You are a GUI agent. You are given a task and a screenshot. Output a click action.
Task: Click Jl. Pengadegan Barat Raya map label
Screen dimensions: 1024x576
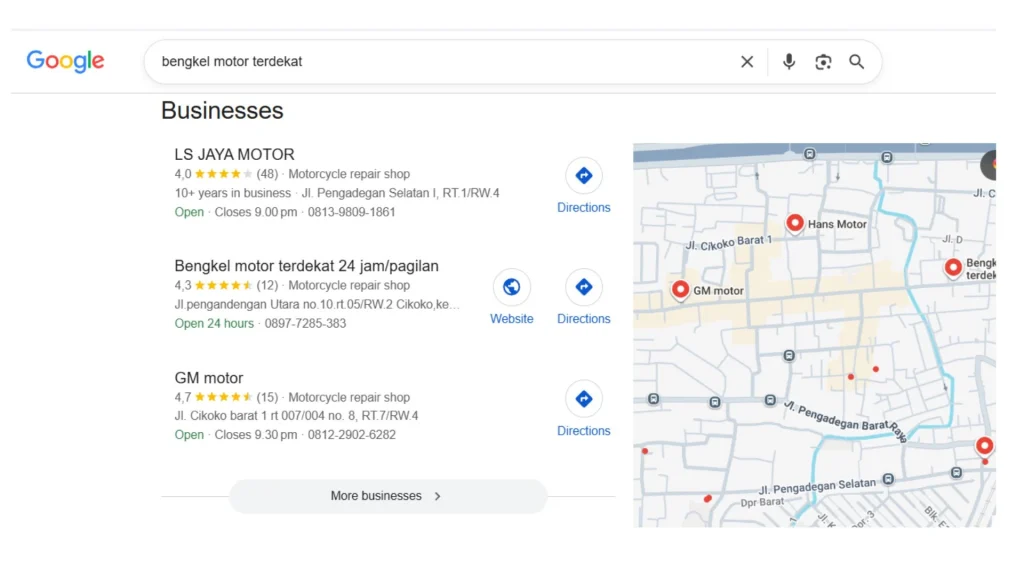(x=845, y=421)
